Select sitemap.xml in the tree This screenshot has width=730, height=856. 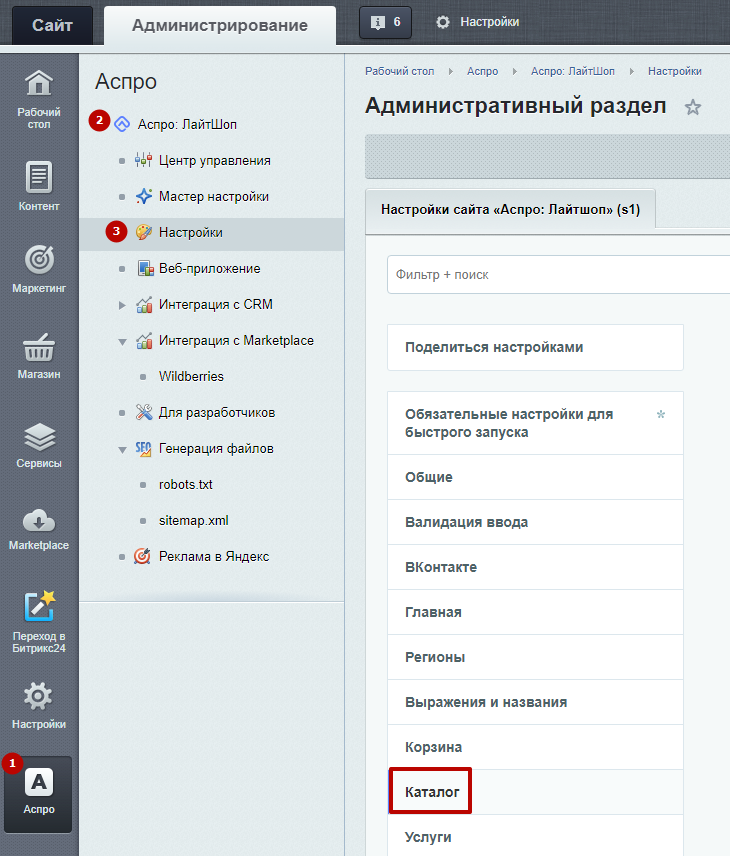194,520
